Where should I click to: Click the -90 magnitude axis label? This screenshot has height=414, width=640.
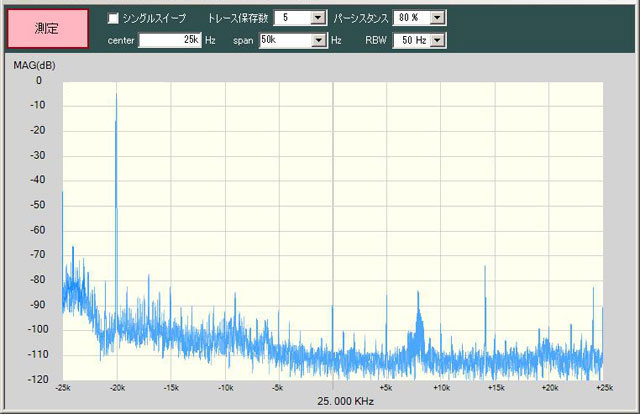pyautogui.click(x=38, y=305)
